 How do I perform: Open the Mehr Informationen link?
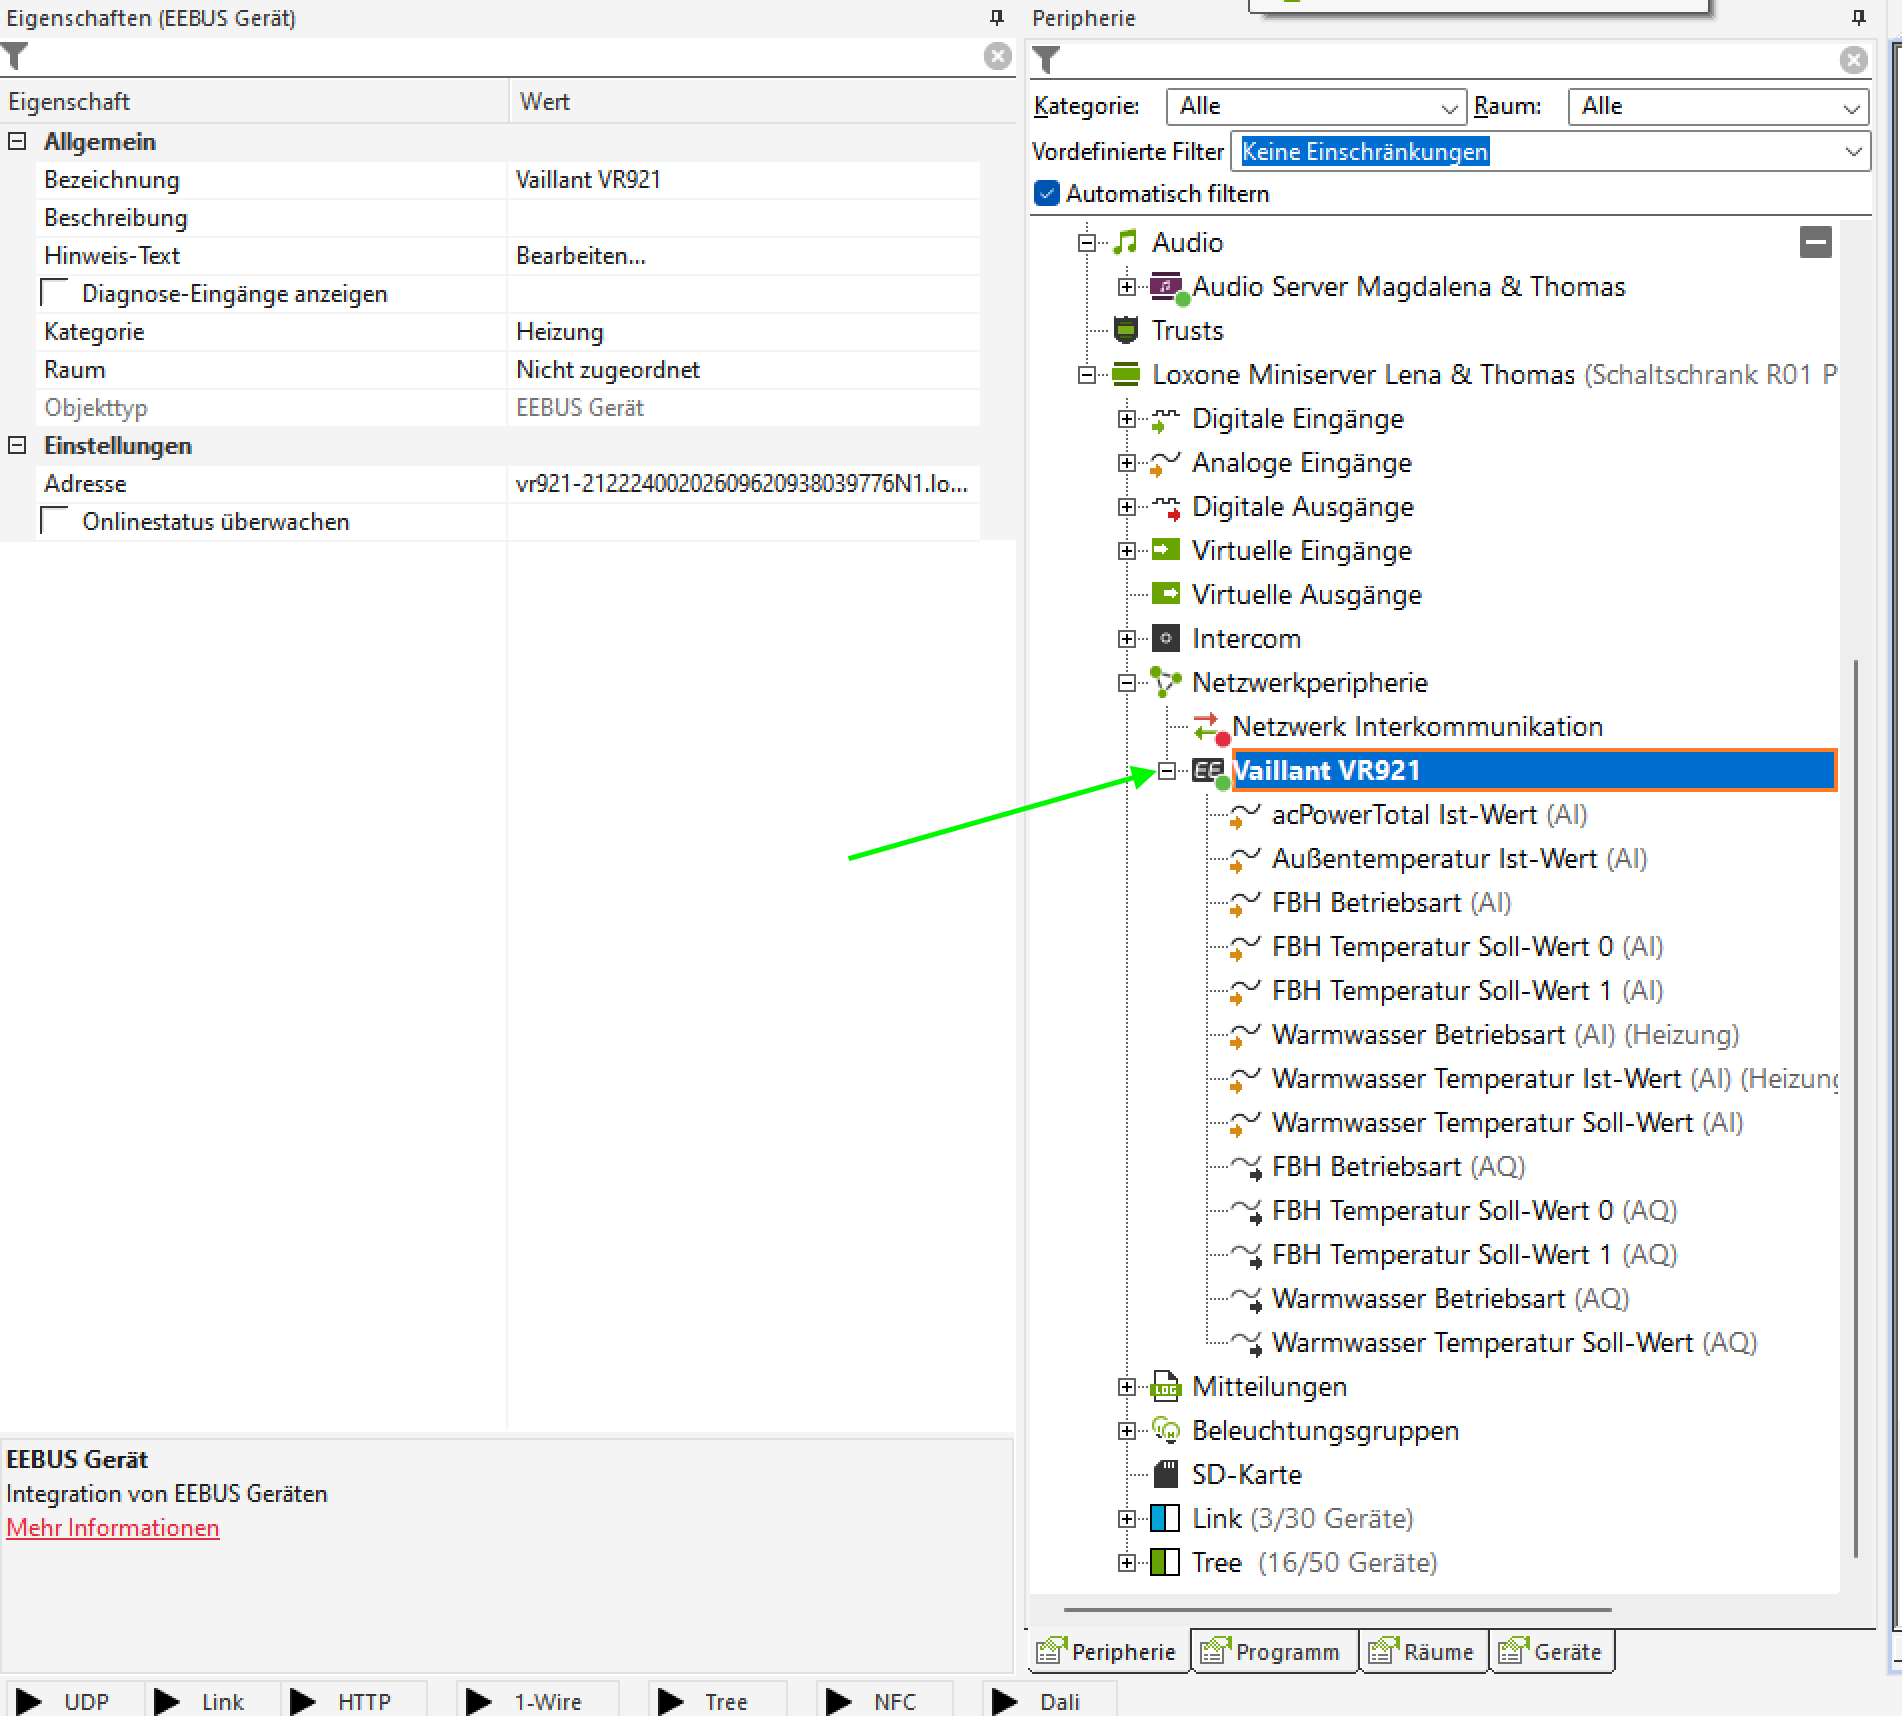113,1528
